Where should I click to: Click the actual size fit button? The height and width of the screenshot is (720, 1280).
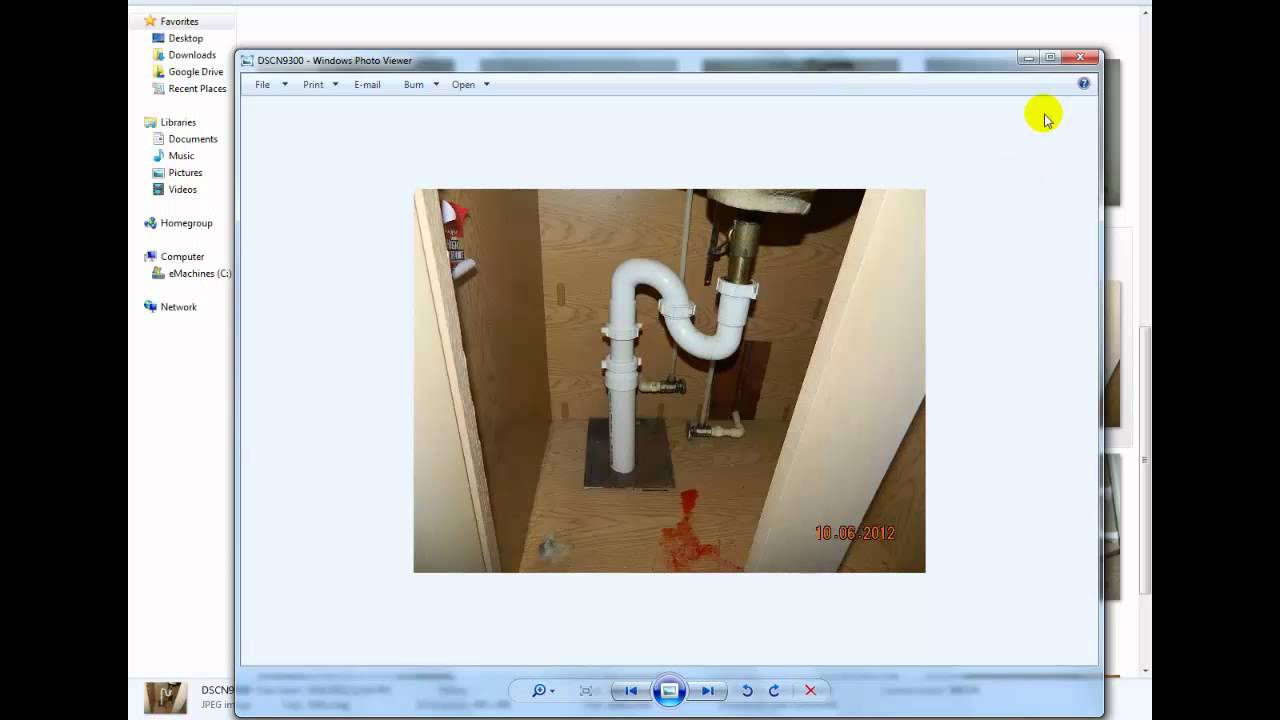[586, 690]
